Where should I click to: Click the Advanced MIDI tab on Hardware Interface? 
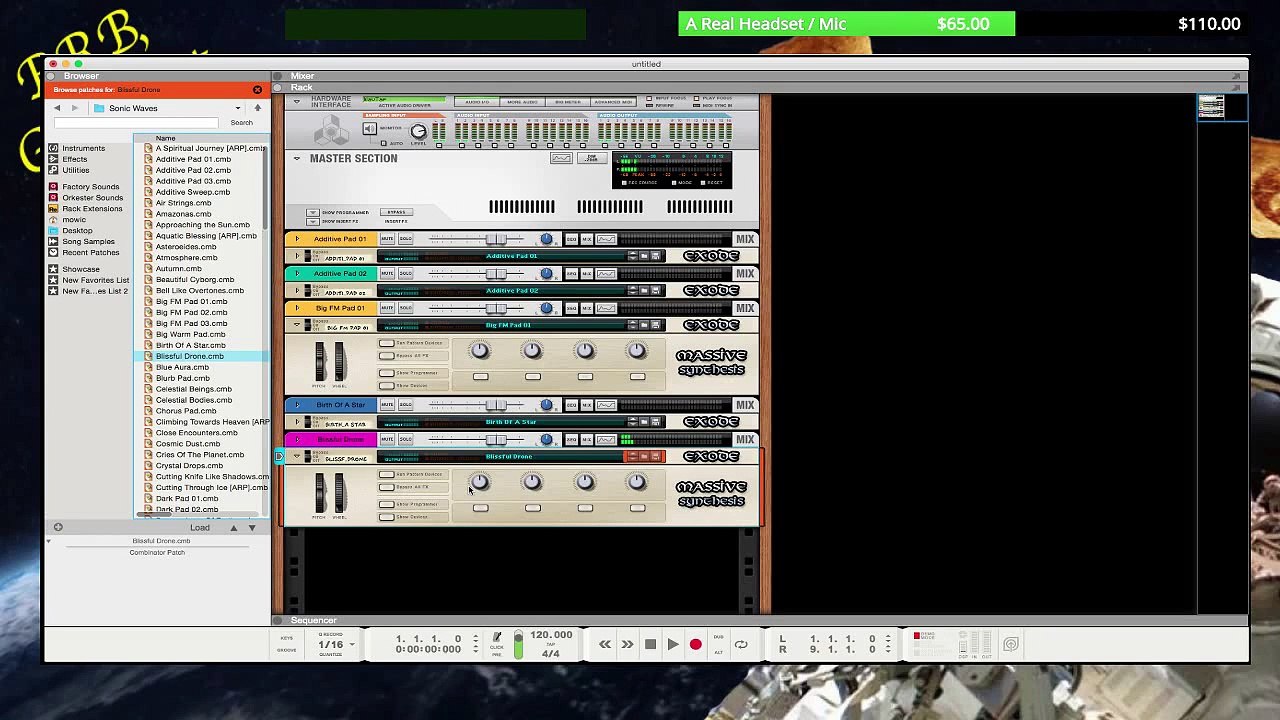click(613, 102)
